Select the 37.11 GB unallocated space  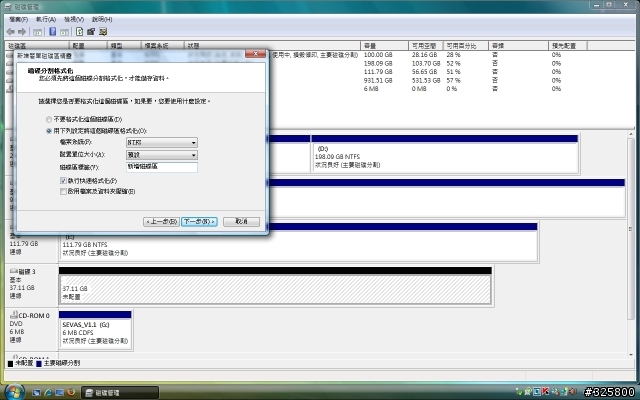[276, 286]
